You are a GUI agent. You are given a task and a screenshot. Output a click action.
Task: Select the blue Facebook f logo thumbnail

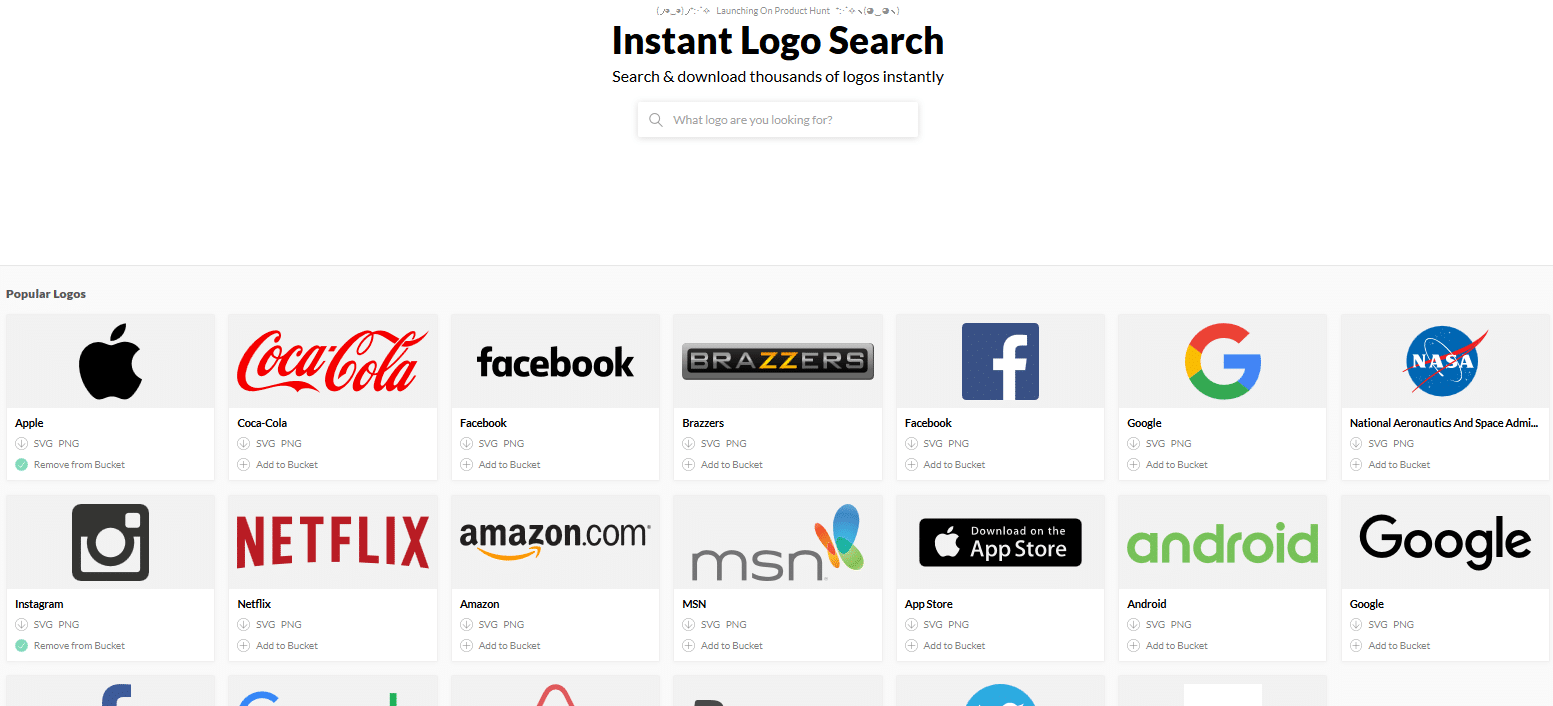pyautogui.click(x=1000, y=361)
